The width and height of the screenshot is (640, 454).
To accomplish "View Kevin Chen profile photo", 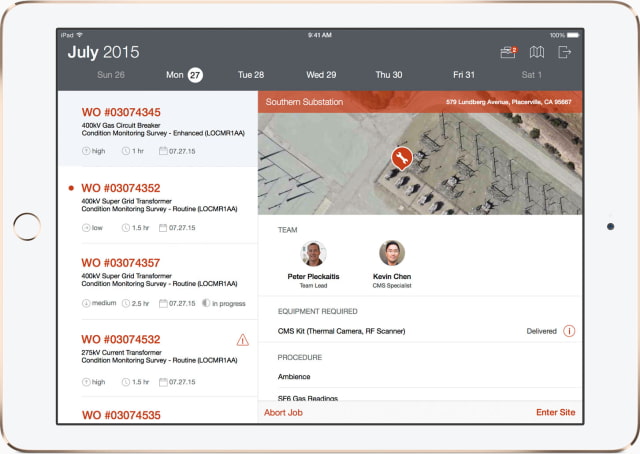I will (392, 253).
